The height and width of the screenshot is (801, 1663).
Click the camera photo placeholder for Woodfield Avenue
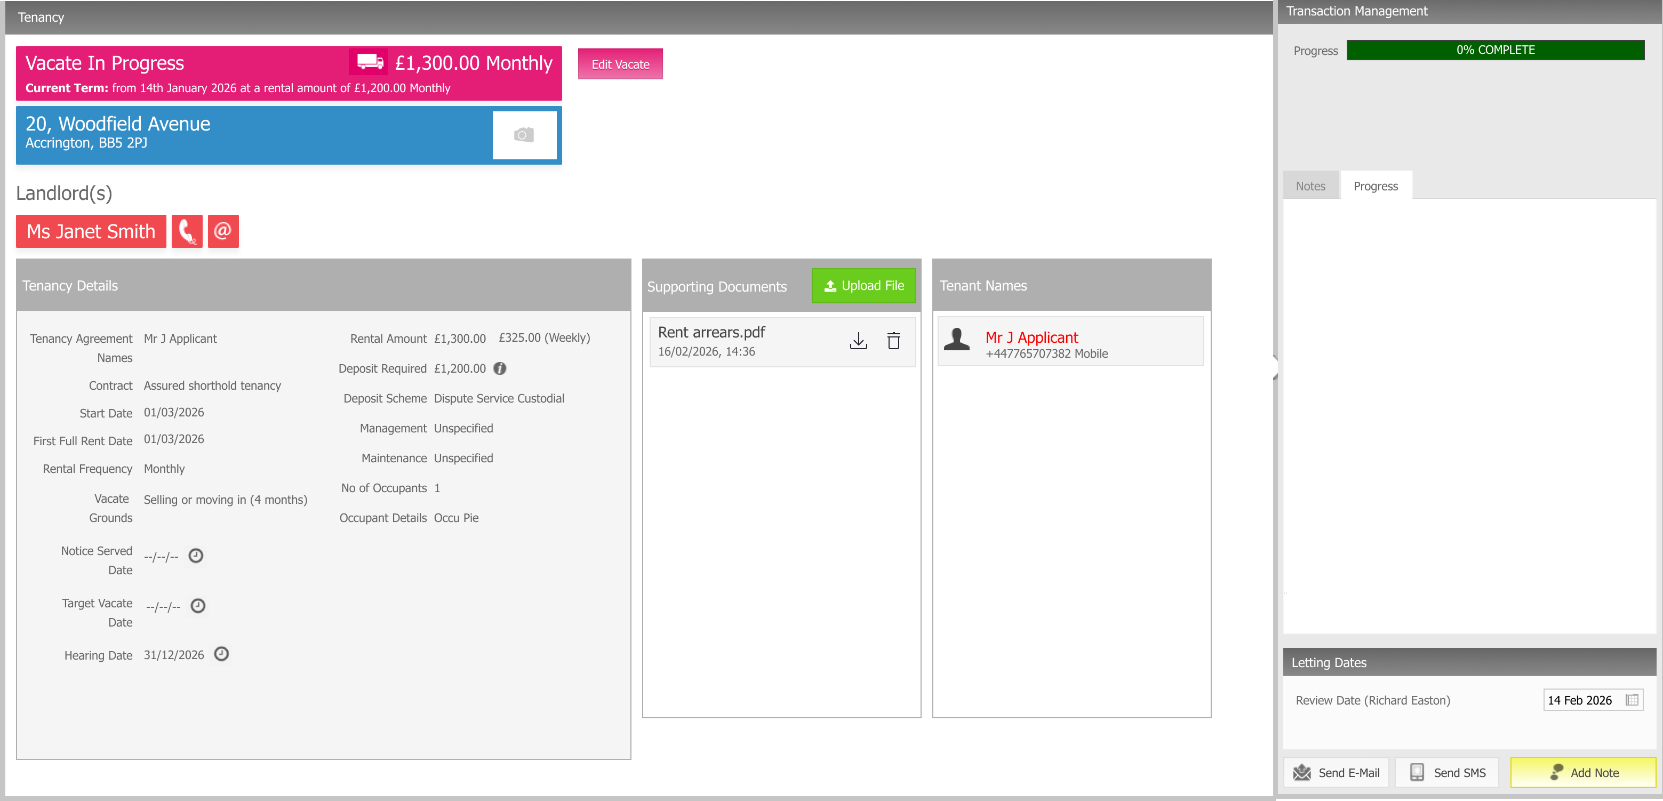pos(524,135)
